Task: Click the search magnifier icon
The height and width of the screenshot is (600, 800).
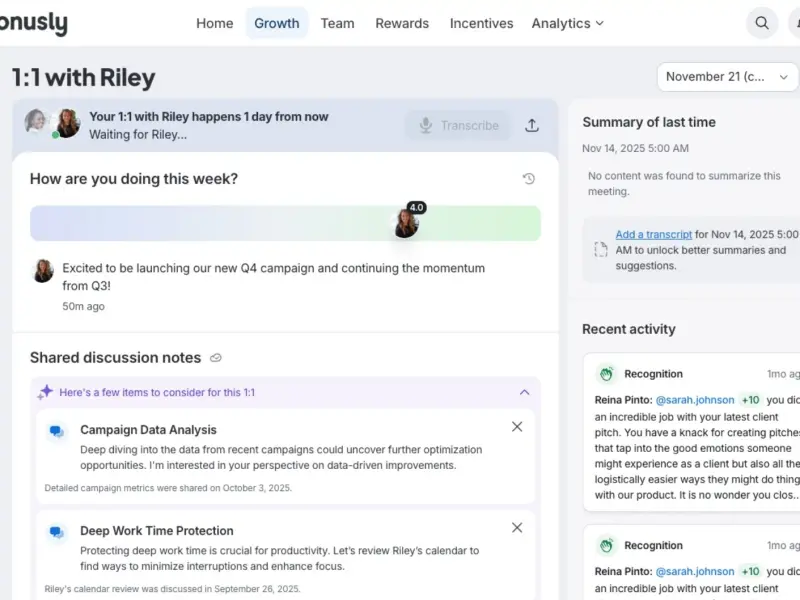Action: [x=762, y=23]
